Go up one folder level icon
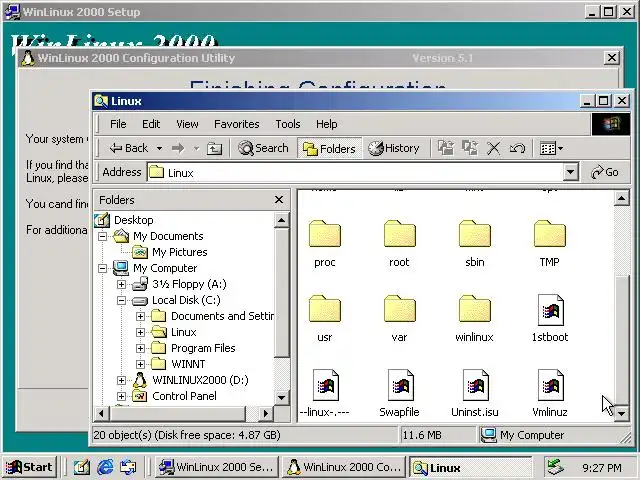 click(214, 148)
